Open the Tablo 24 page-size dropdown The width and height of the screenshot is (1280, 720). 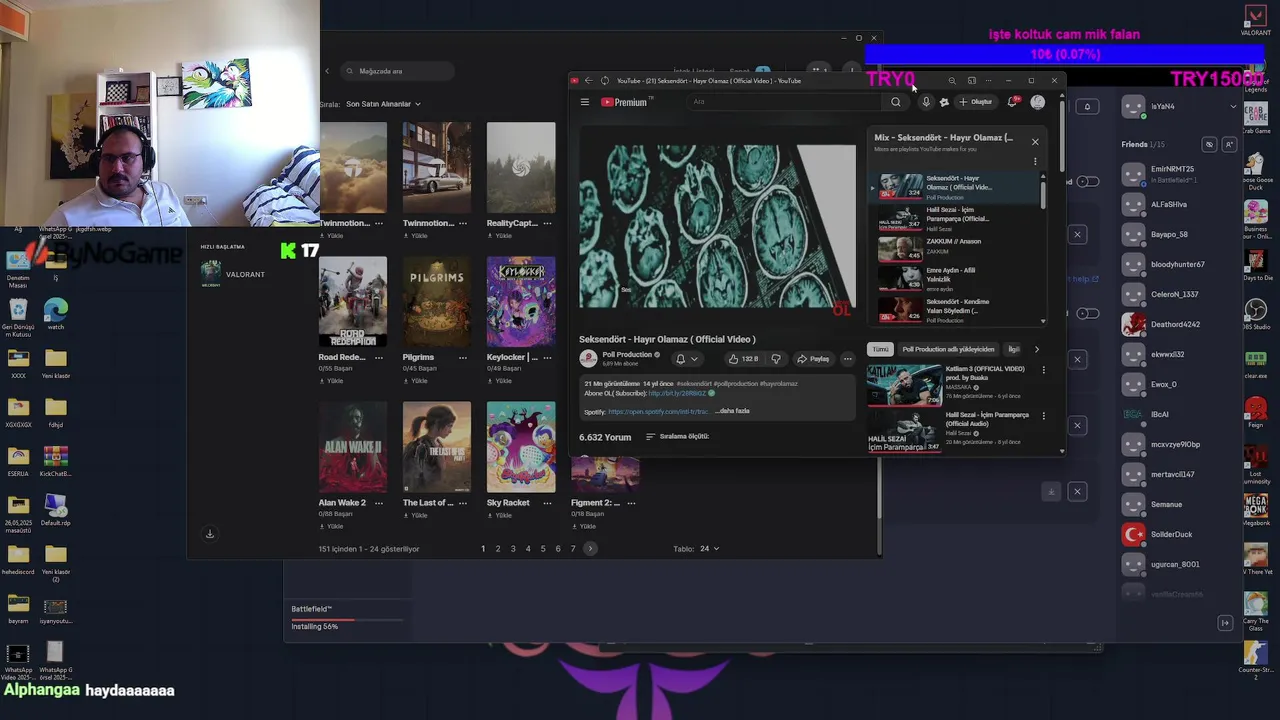point(709,549)
